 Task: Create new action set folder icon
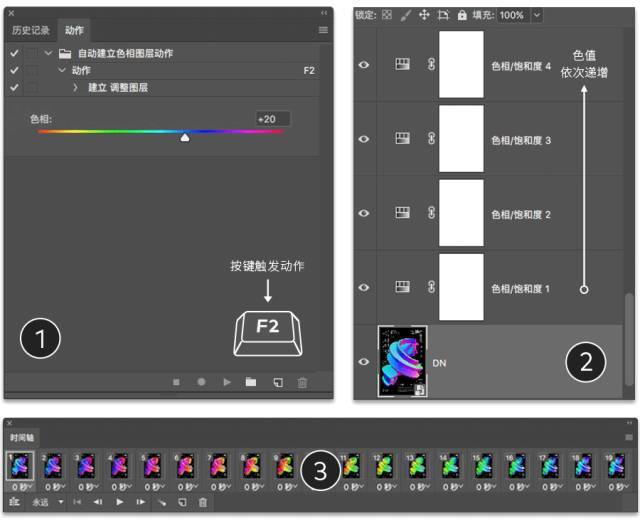tap(251, 382)
